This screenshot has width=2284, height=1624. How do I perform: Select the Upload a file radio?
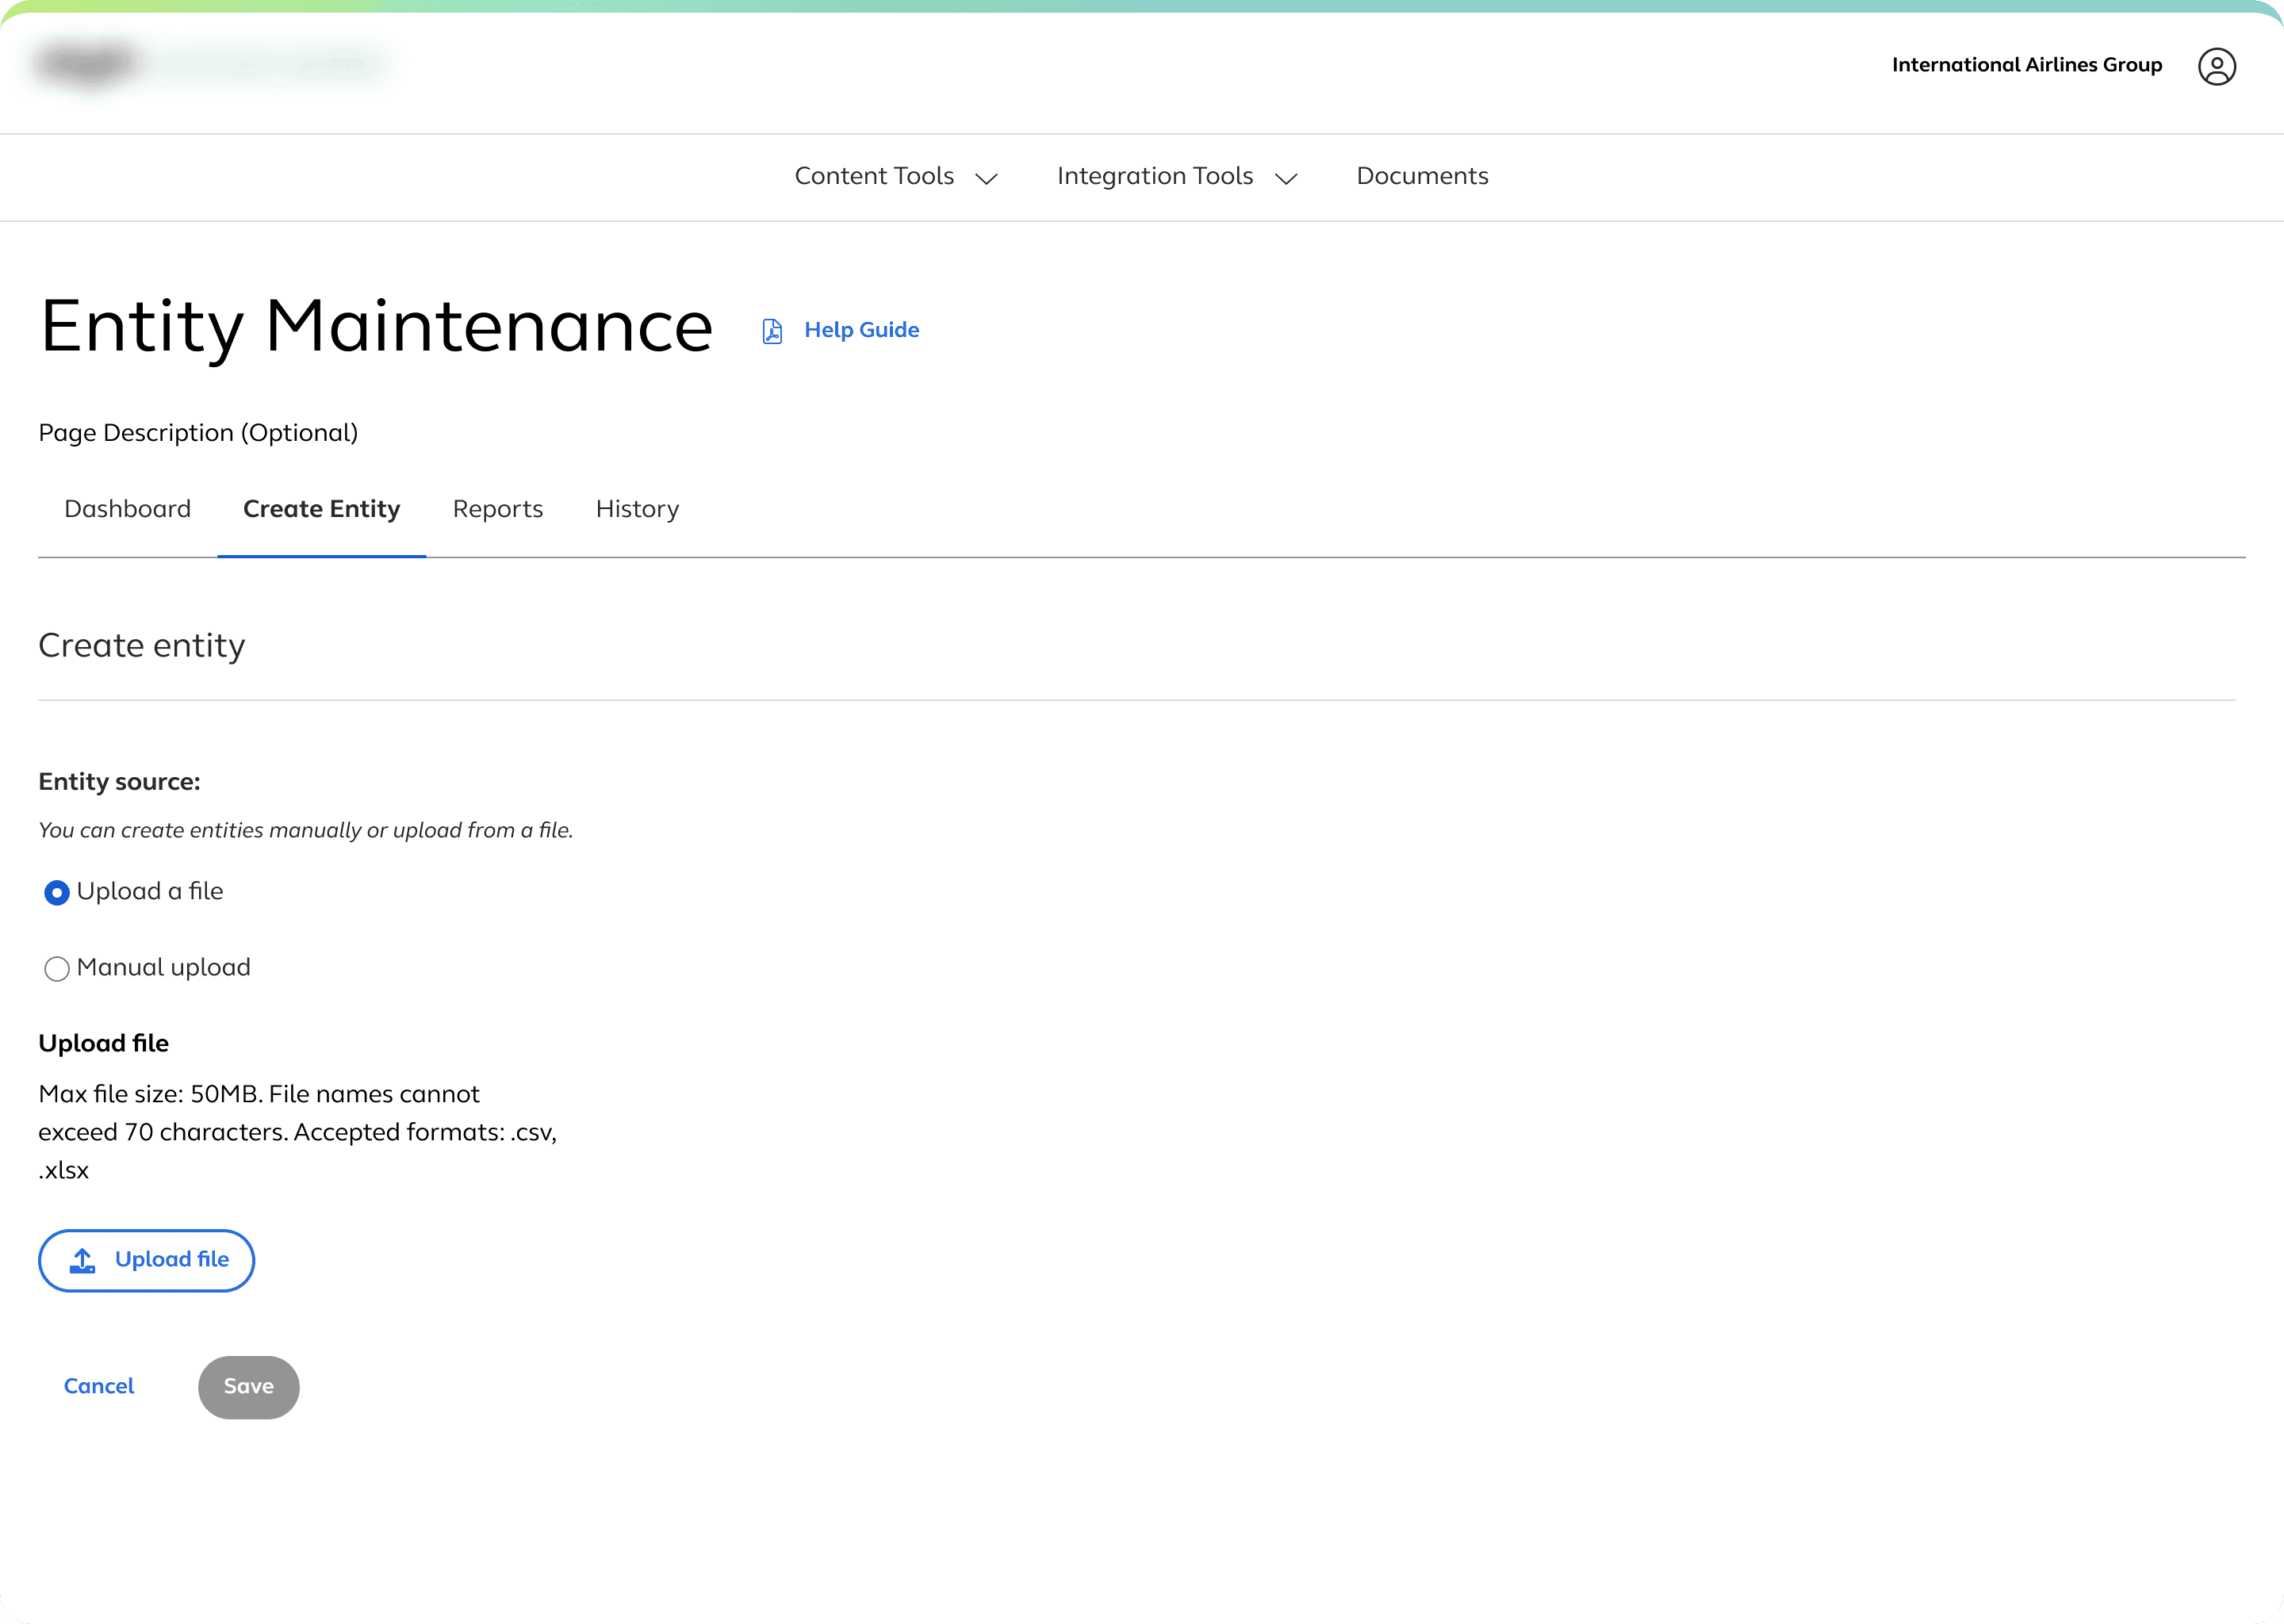(57, 892)
